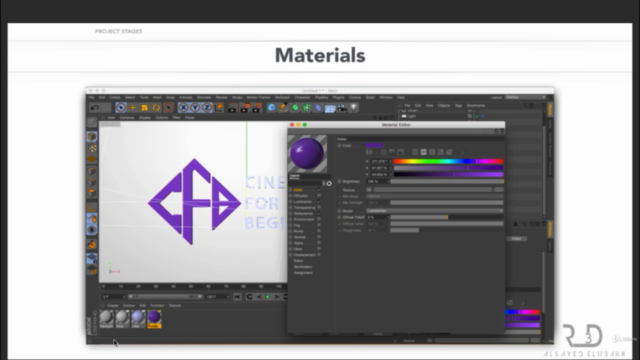Enable the Bump channel checkbox
The height and width of the screenshot is (360, 640).
pyautogui.click(x=319, y=231)
